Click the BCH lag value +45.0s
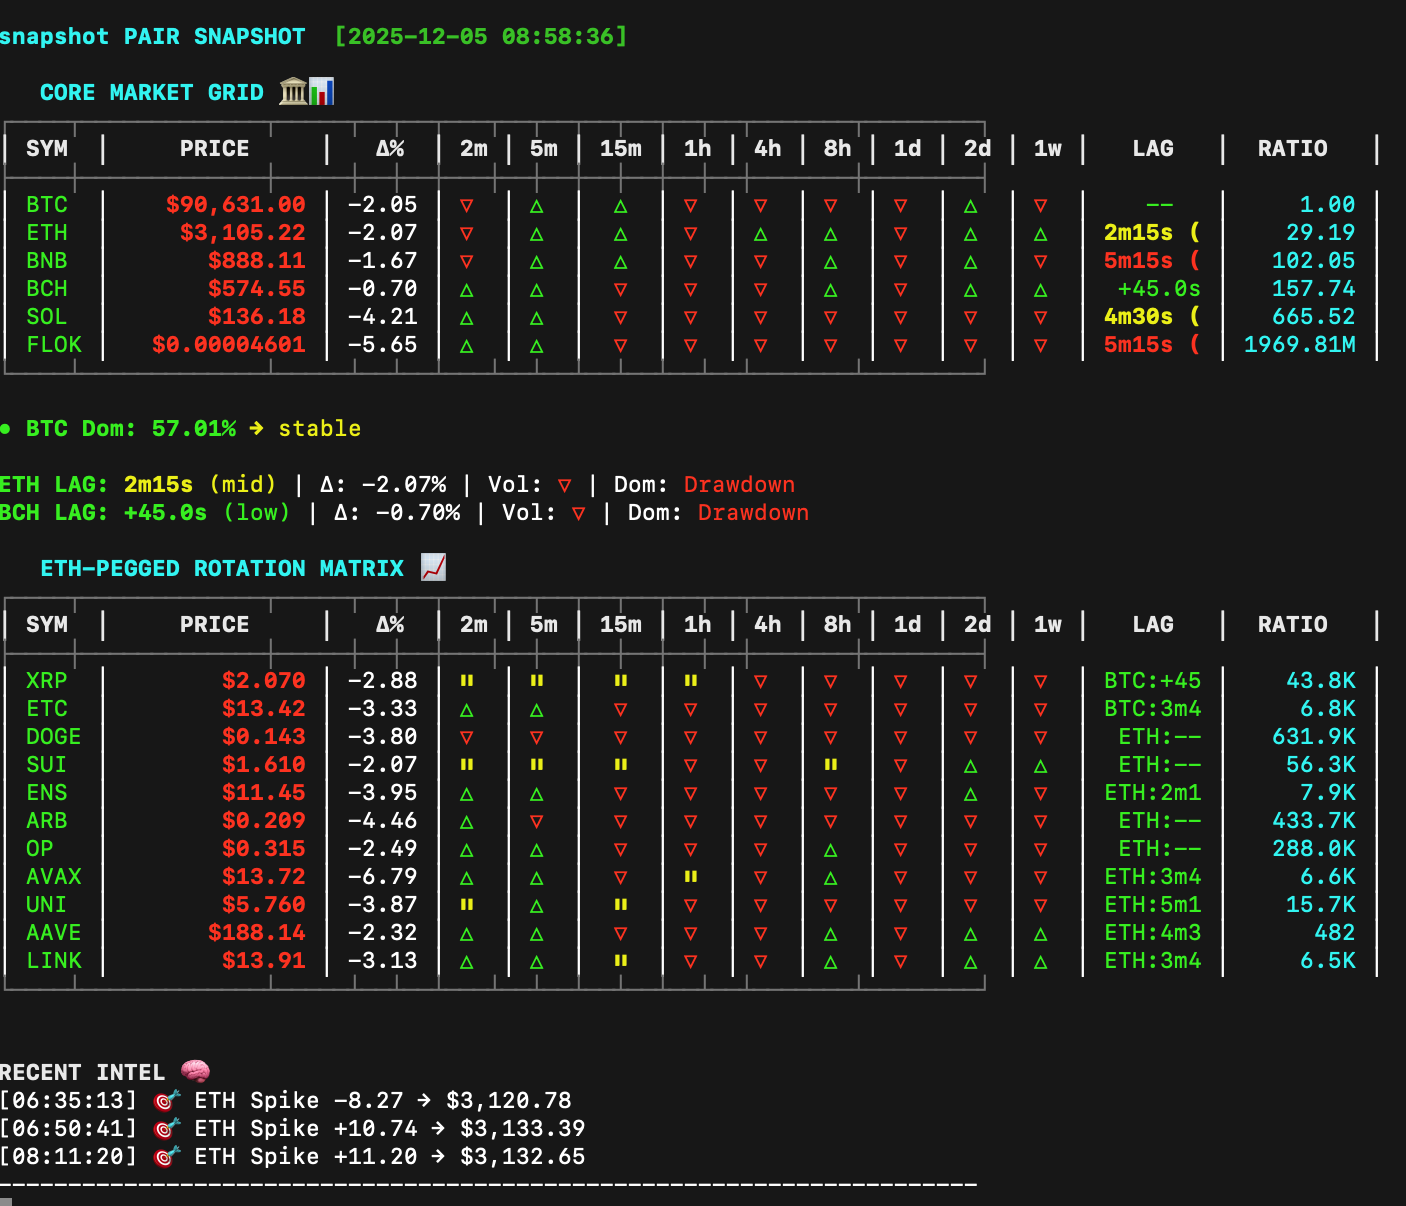Screen dimensions: 1406x1206 [1159, 288]
